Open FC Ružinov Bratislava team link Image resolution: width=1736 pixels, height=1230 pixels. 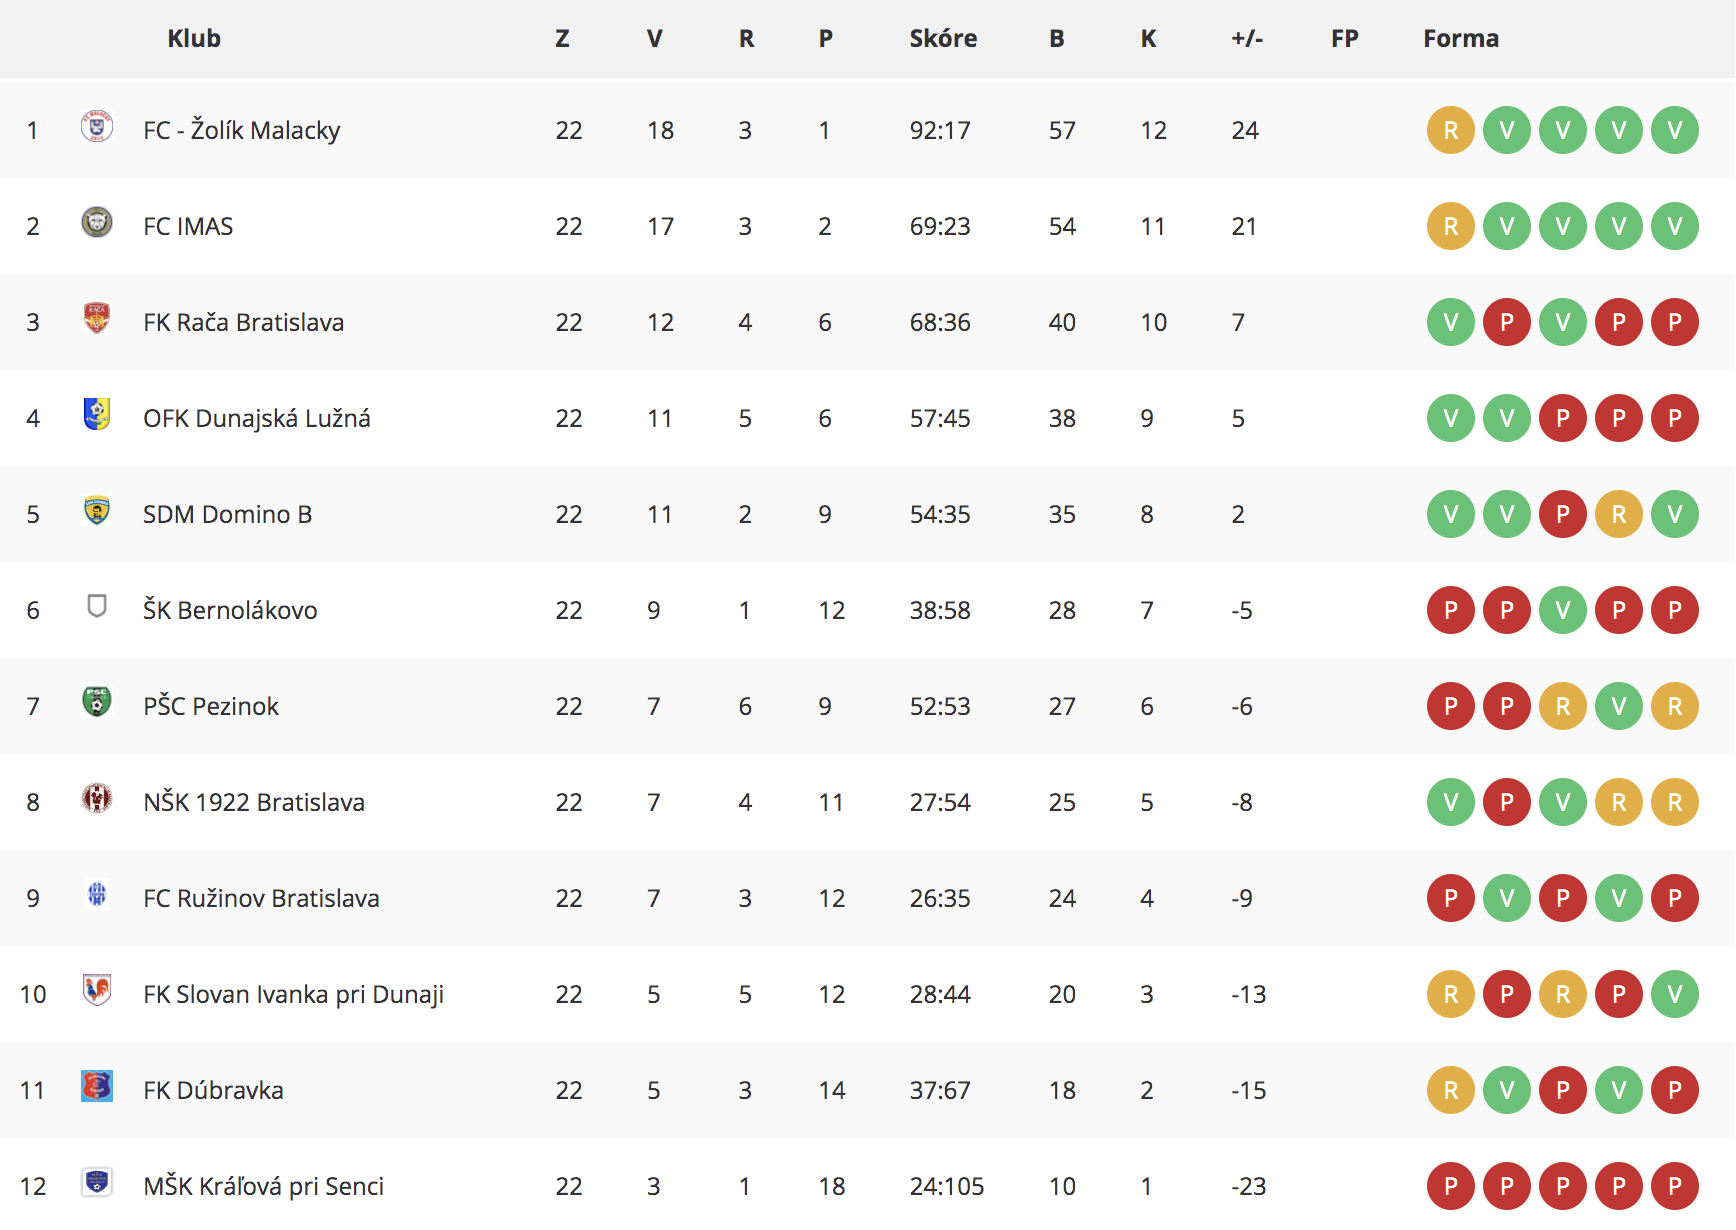(261, 898)
